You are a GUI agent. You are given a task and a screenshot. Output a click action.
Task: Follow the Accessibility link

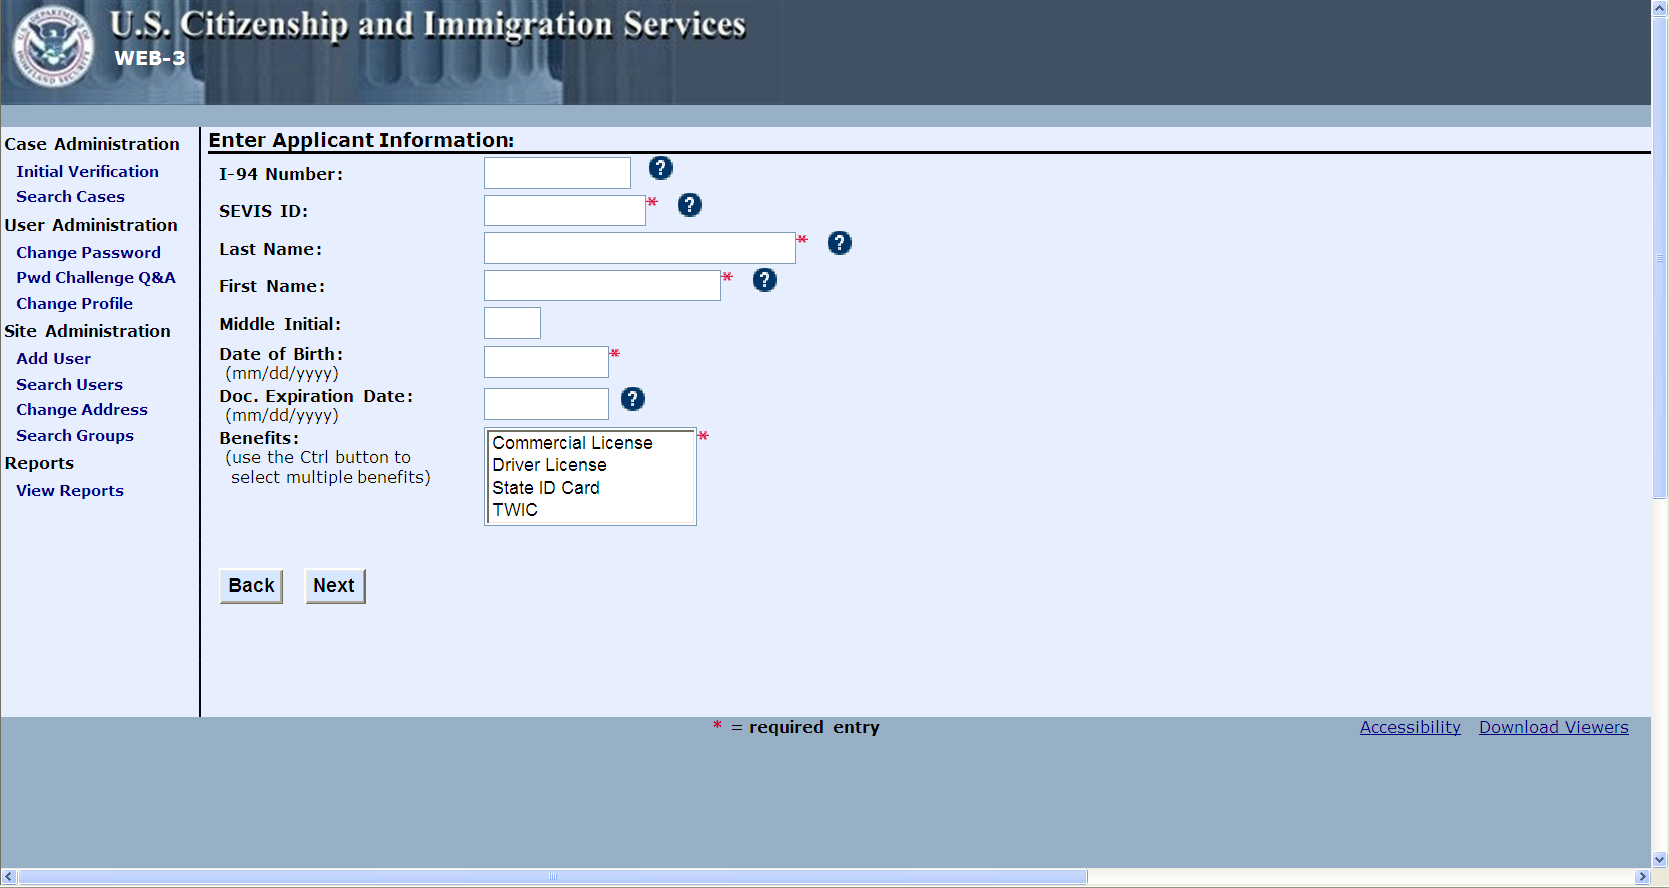[x=1410, y=727]
